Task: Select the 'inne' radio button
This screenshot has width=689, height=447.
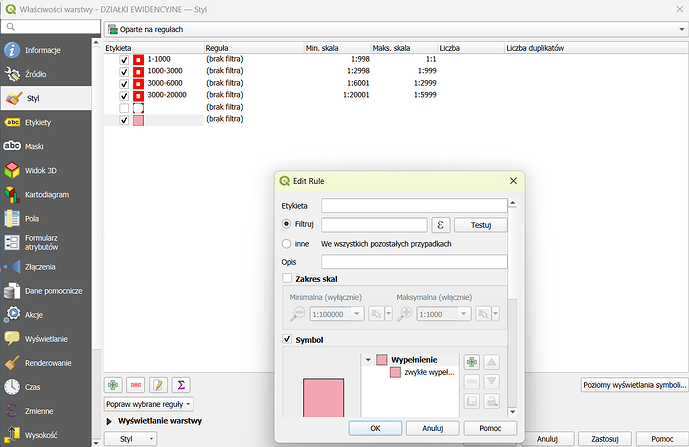Action: coord(288,243)
